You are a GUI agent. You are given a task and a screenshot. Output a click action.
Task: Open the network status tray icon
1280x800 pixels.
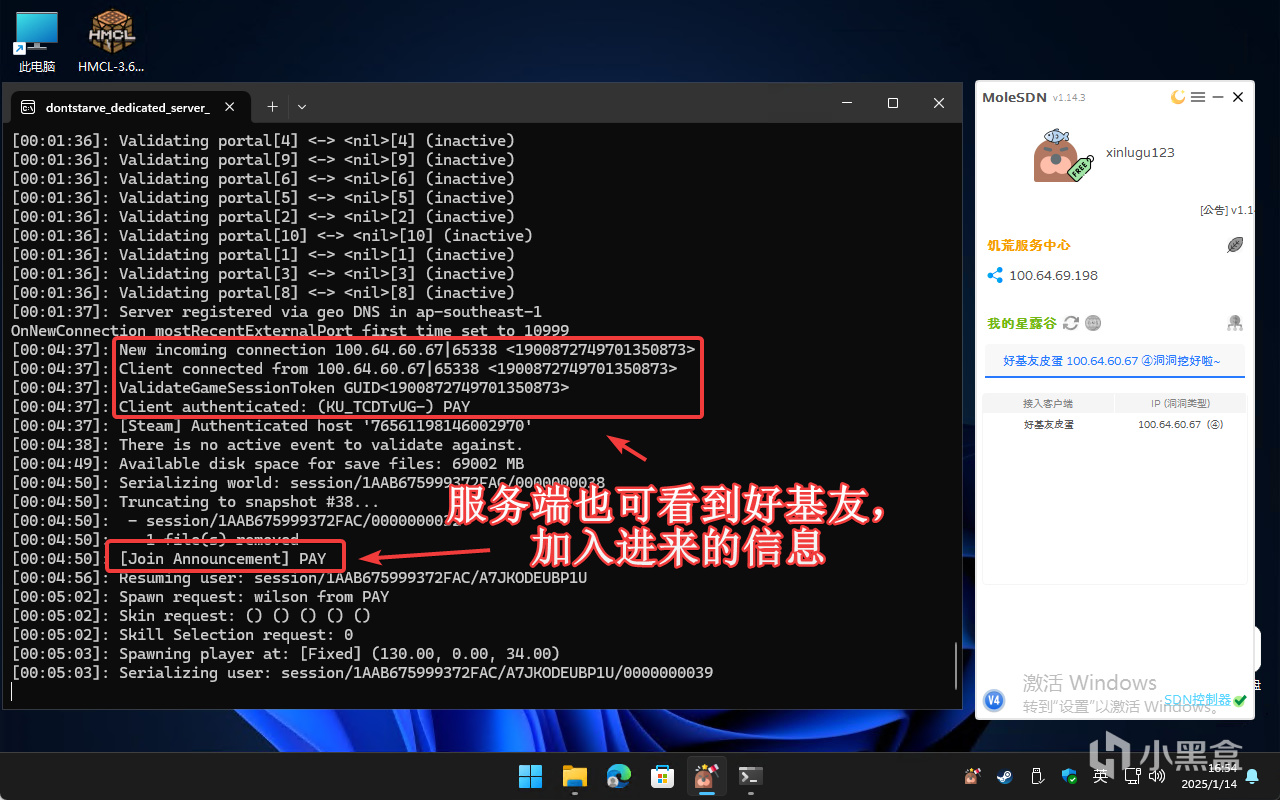click(x=1131, y=776)
